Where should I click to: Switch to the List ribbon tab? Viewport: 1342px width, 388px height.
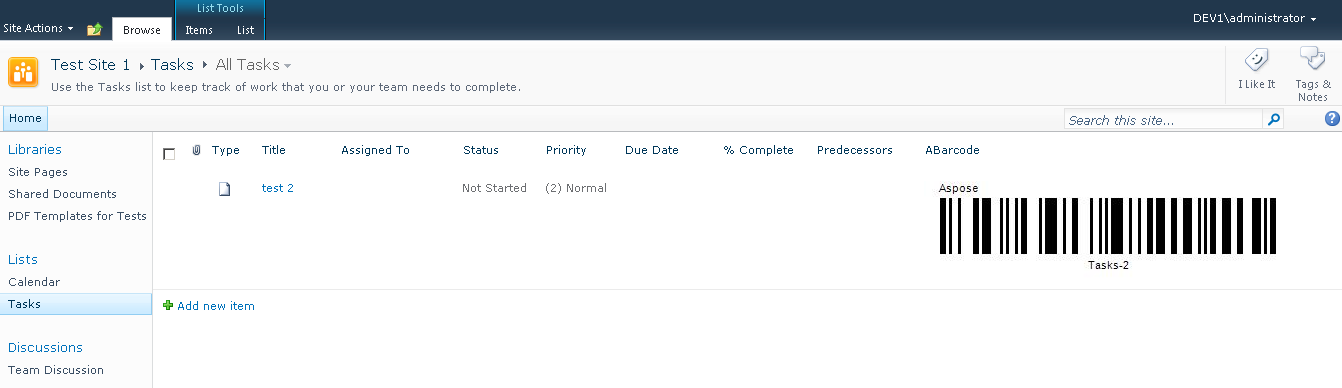[245, 30]
